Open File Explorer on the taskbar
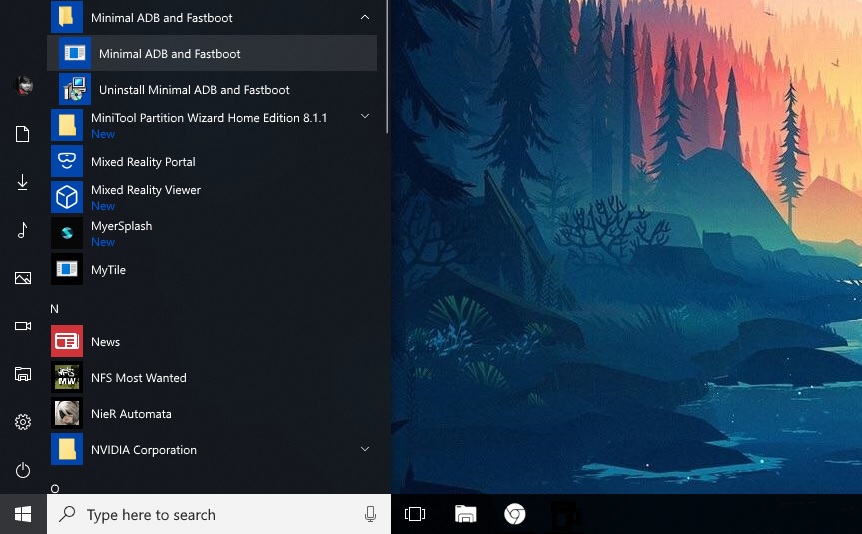Image resolution: width=862 pixels, height=534 pixels. (466, 514)
